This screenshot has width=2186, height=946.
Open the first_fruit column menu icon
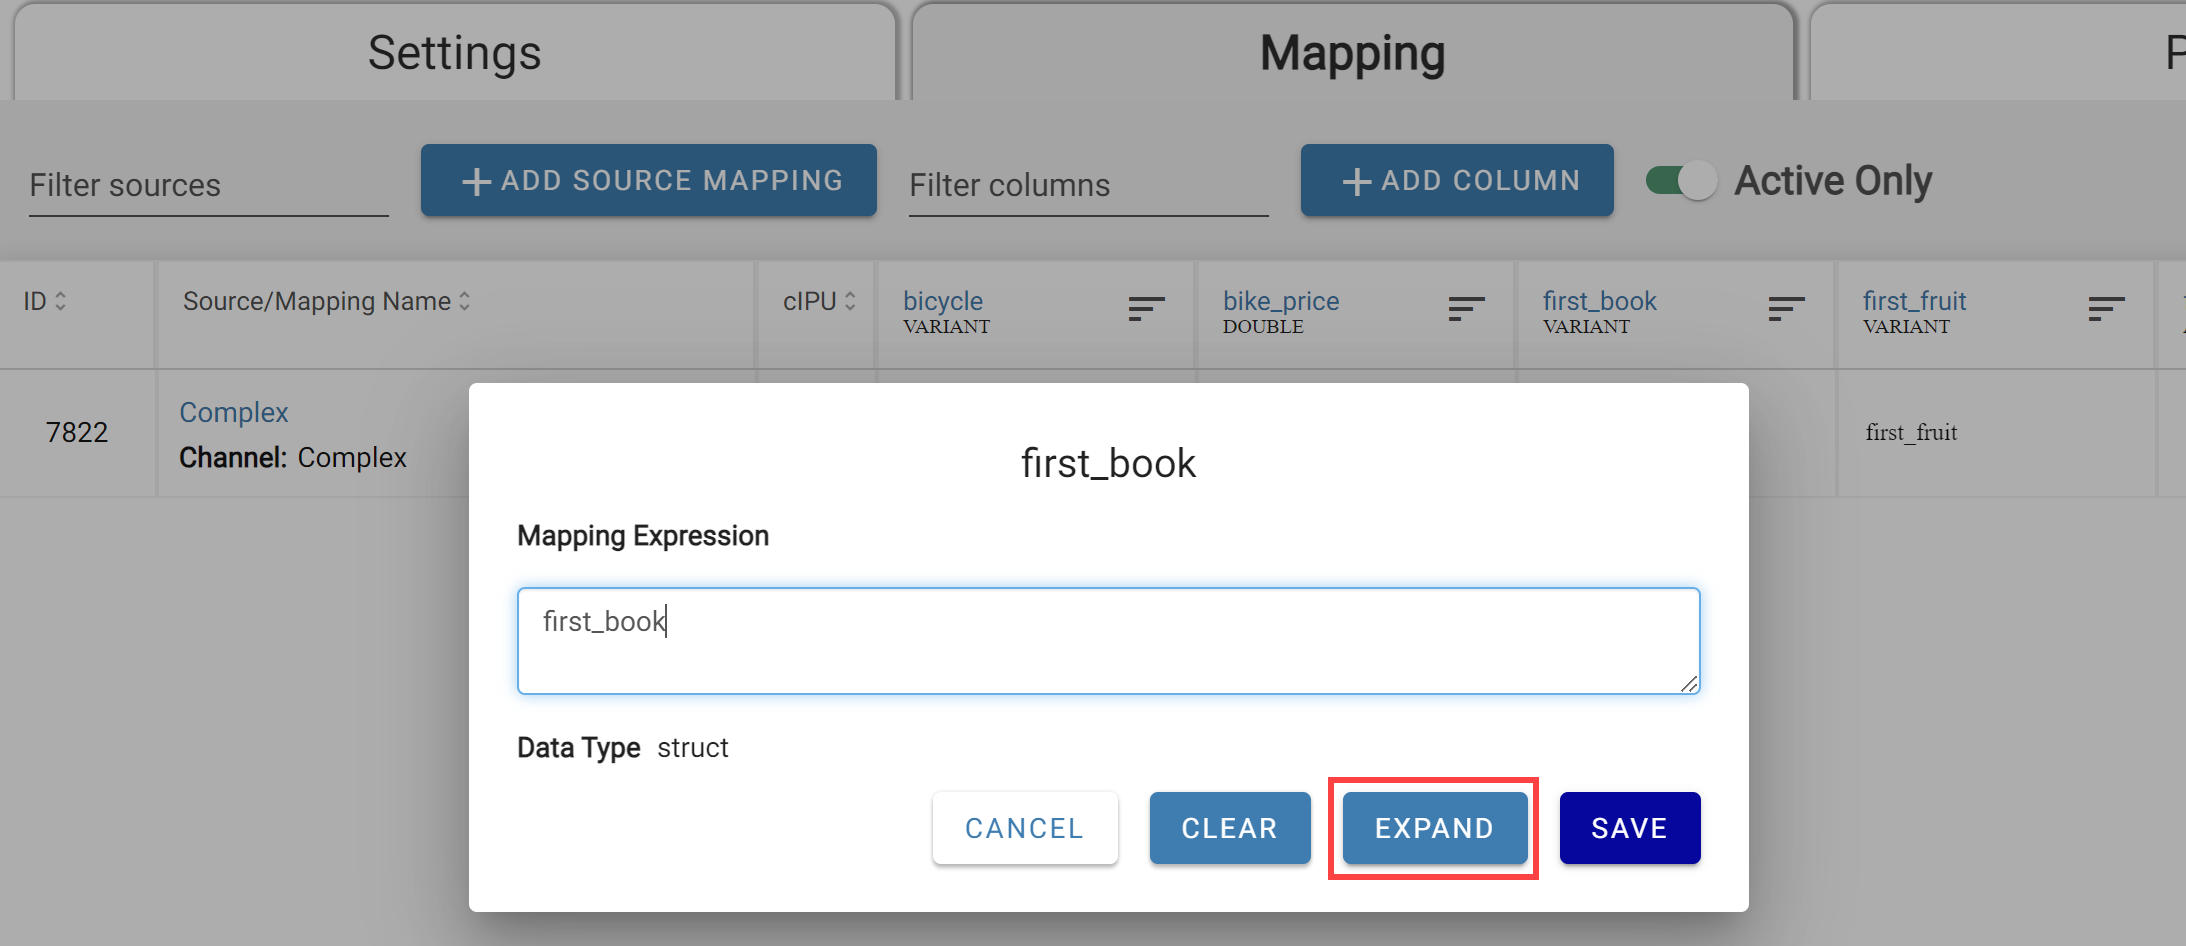coord(2106,309)
